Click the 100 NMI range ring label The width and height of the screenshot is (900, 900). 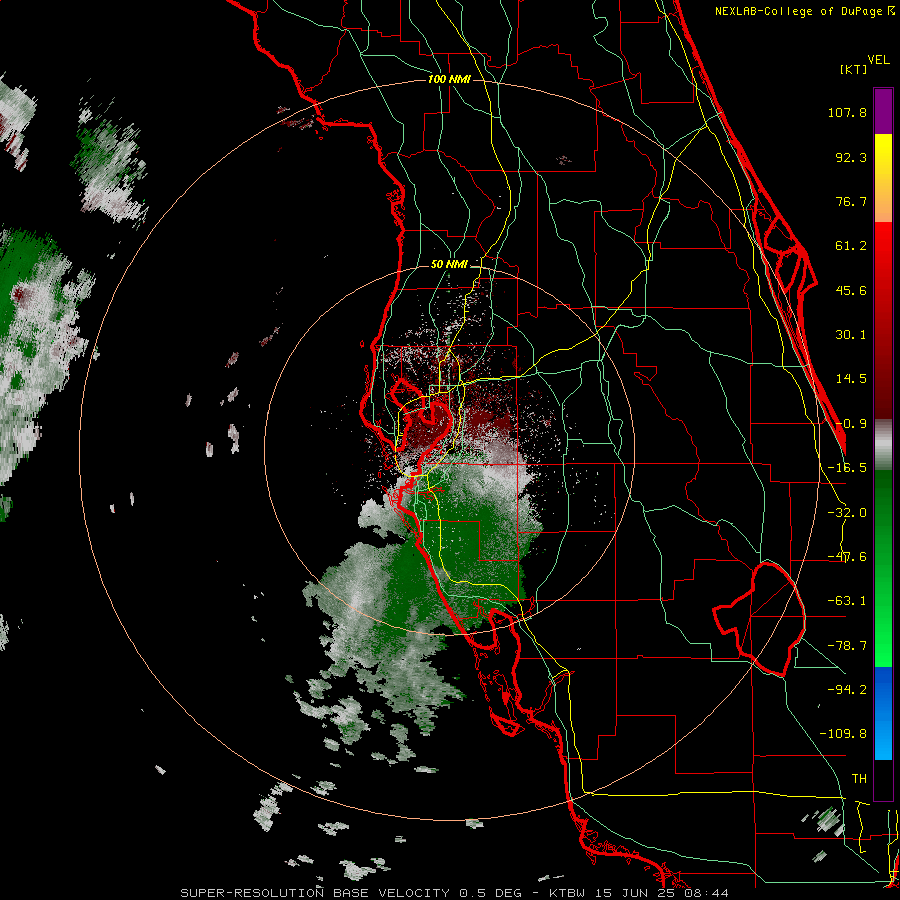[x=449, y=79]
